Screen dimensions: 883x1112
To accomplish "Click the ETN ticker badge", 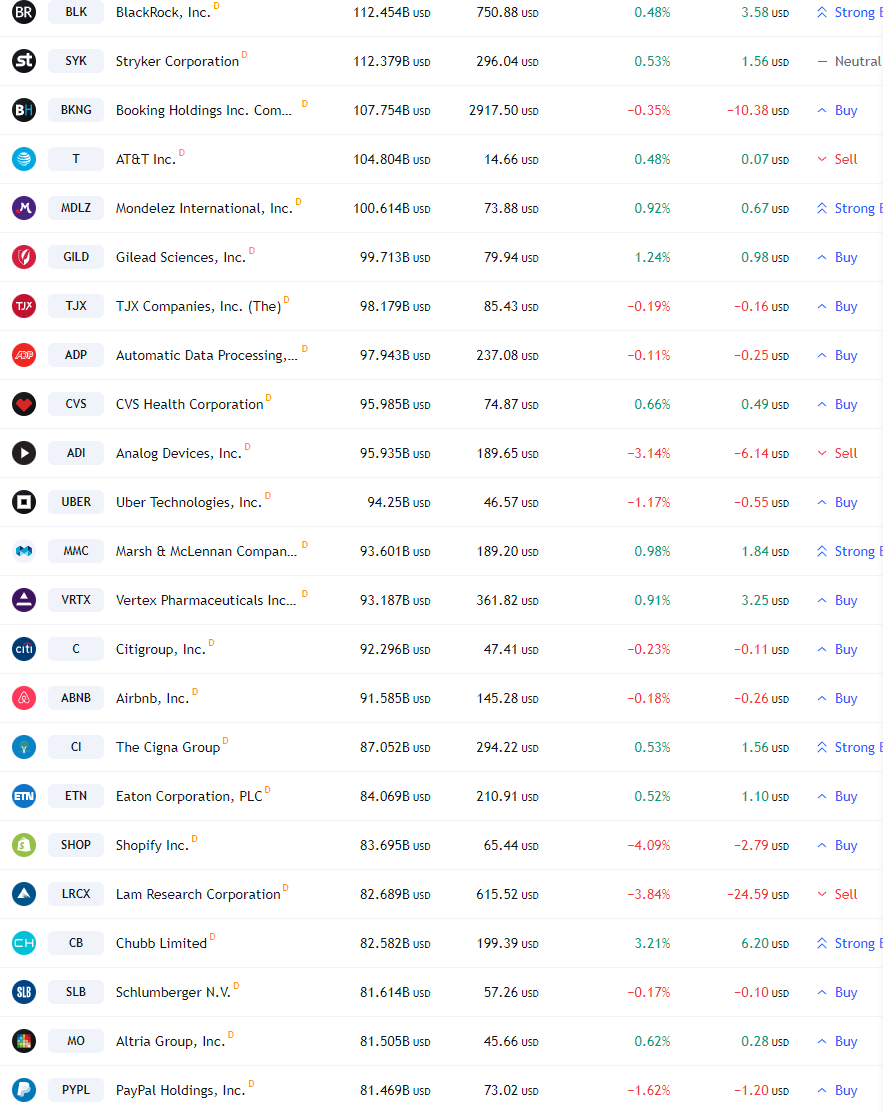I will (x=76, y=796).
